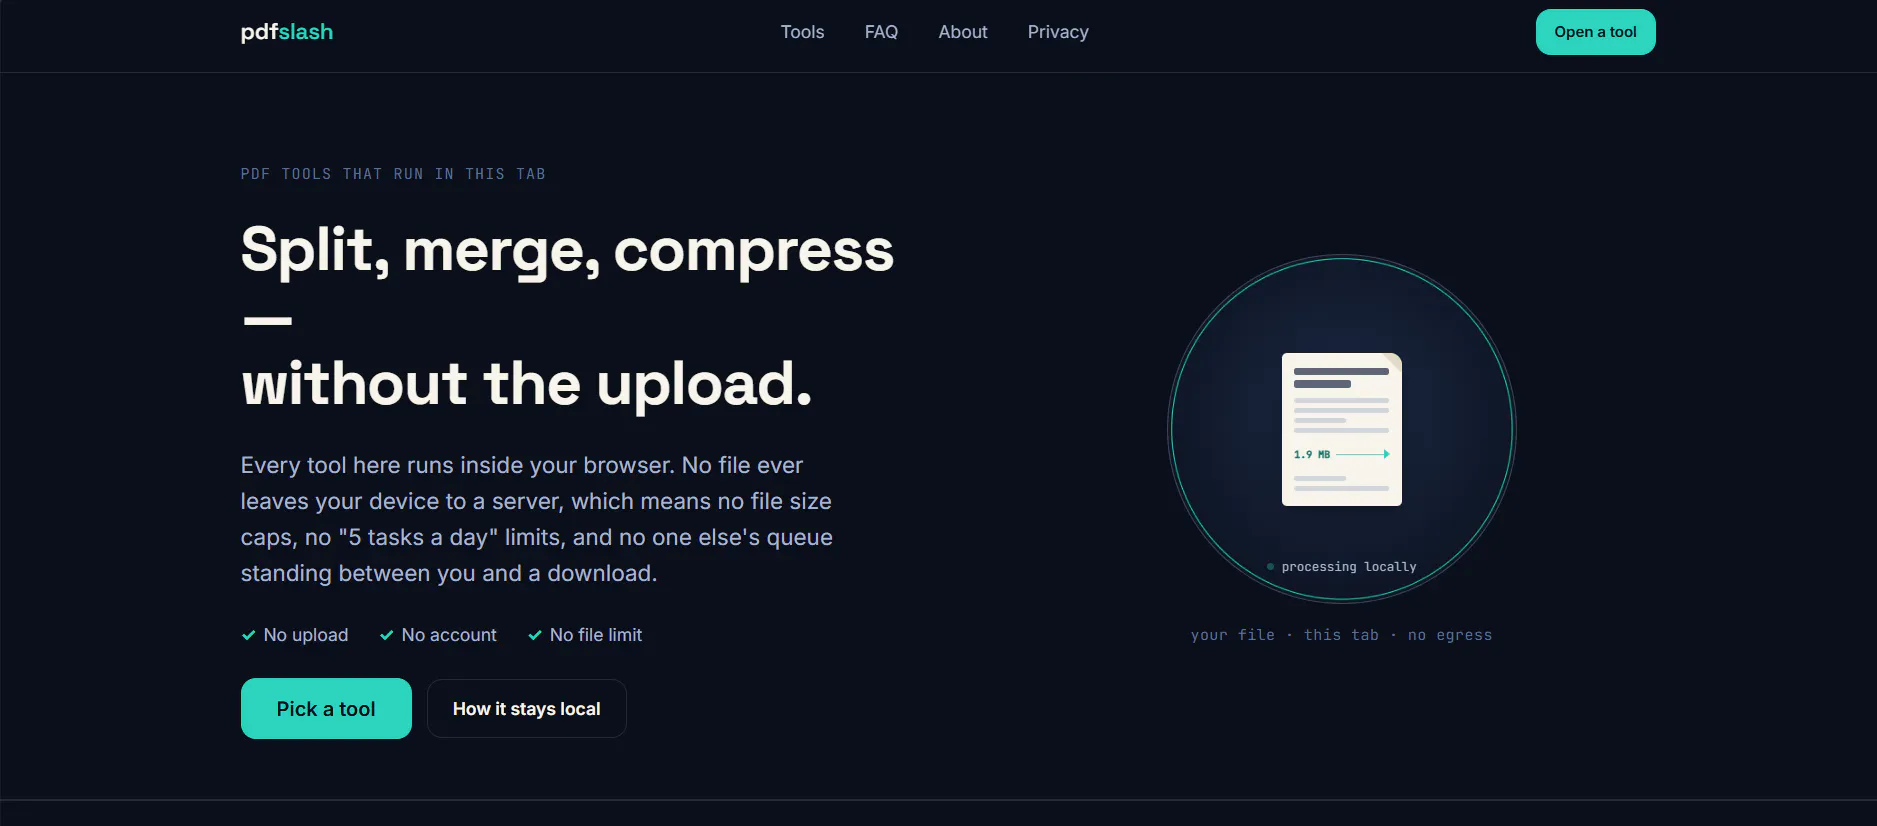The image size is (1877, 826).
Task: Click the checkmark beside No file limit
Action: tap(535, 635)
